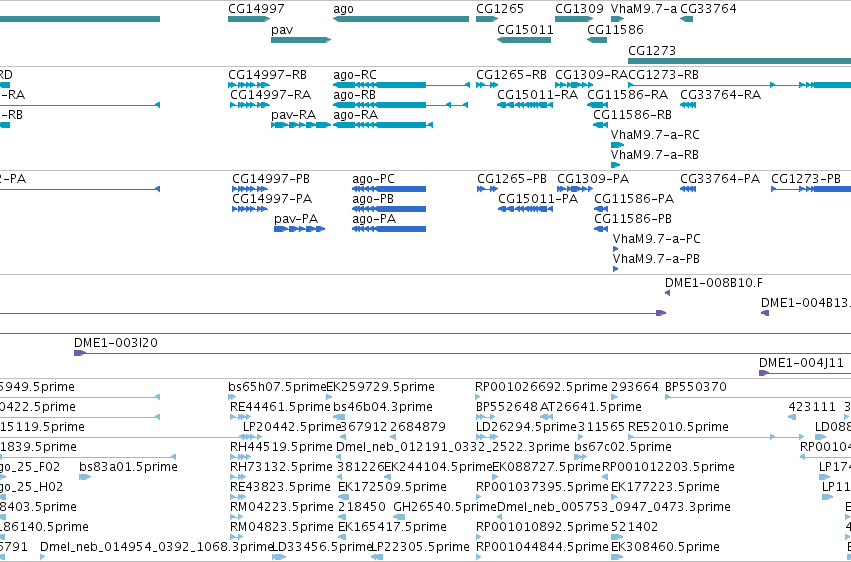Click the DME1-004J11 BAC label
851x562 pixels.
pos(801,363)
